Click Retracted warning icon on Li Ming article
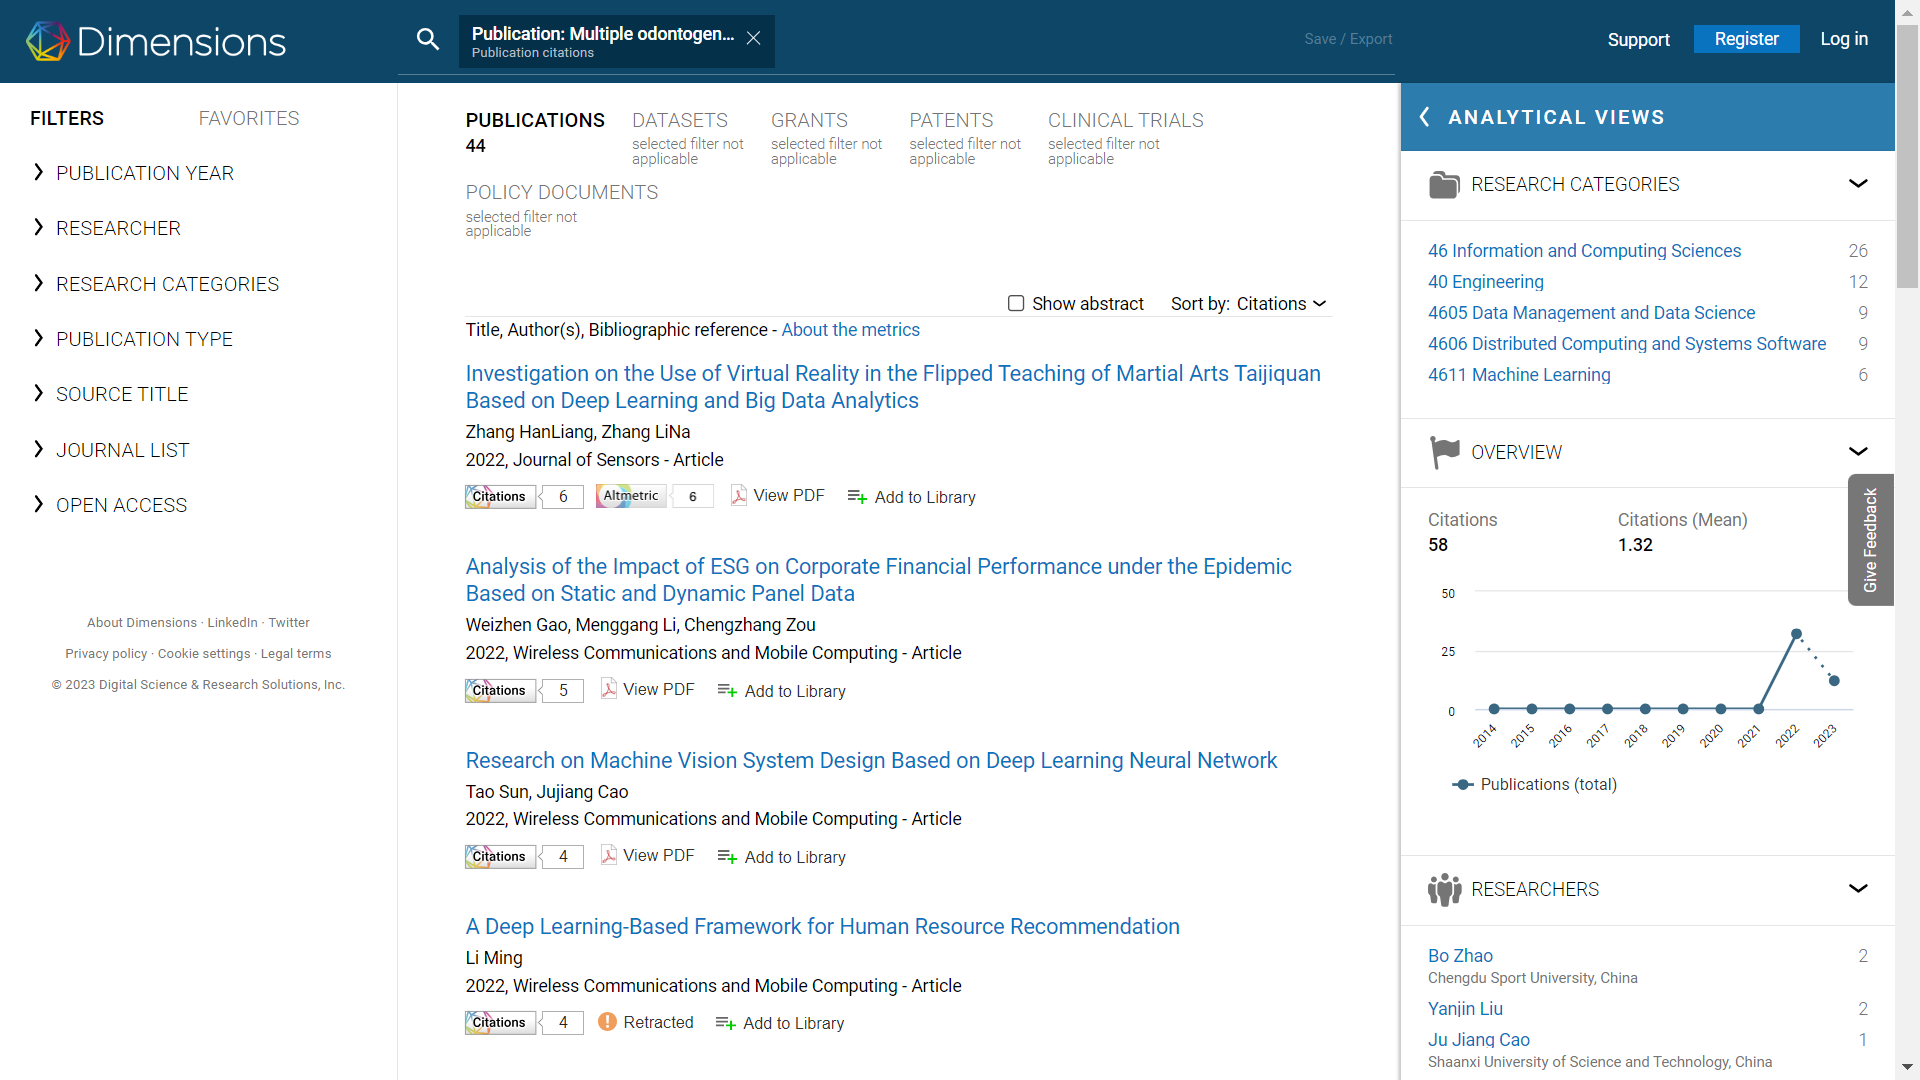 pos(607,1022)
